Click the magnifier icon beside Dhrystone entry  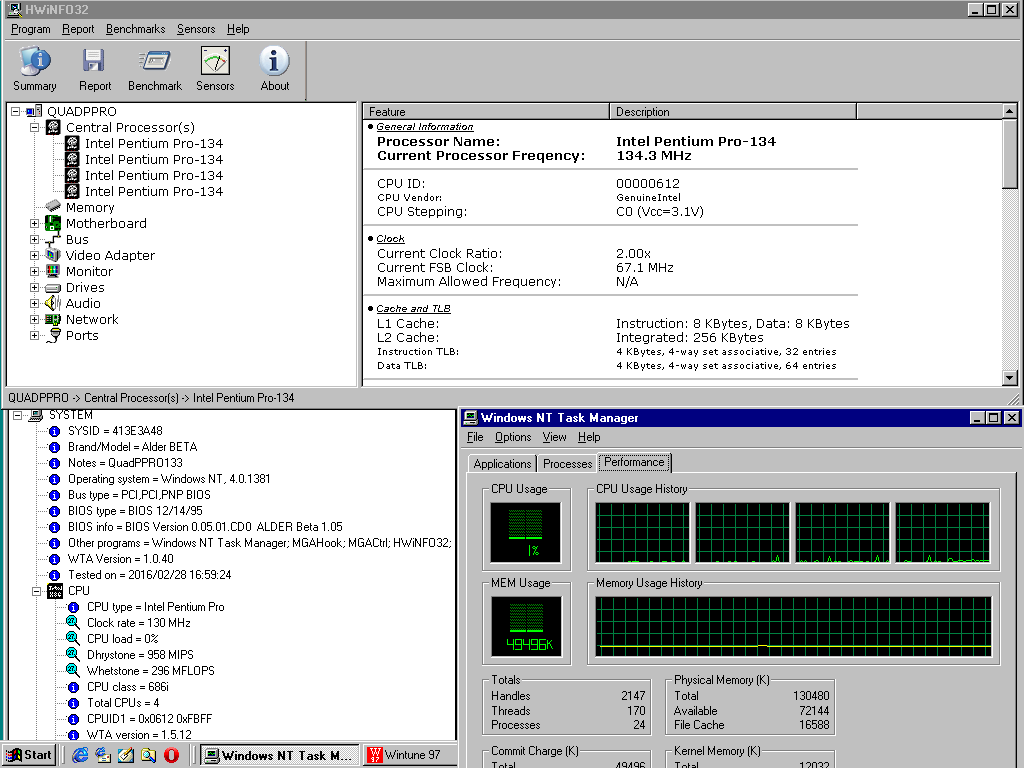pos(73,654)
